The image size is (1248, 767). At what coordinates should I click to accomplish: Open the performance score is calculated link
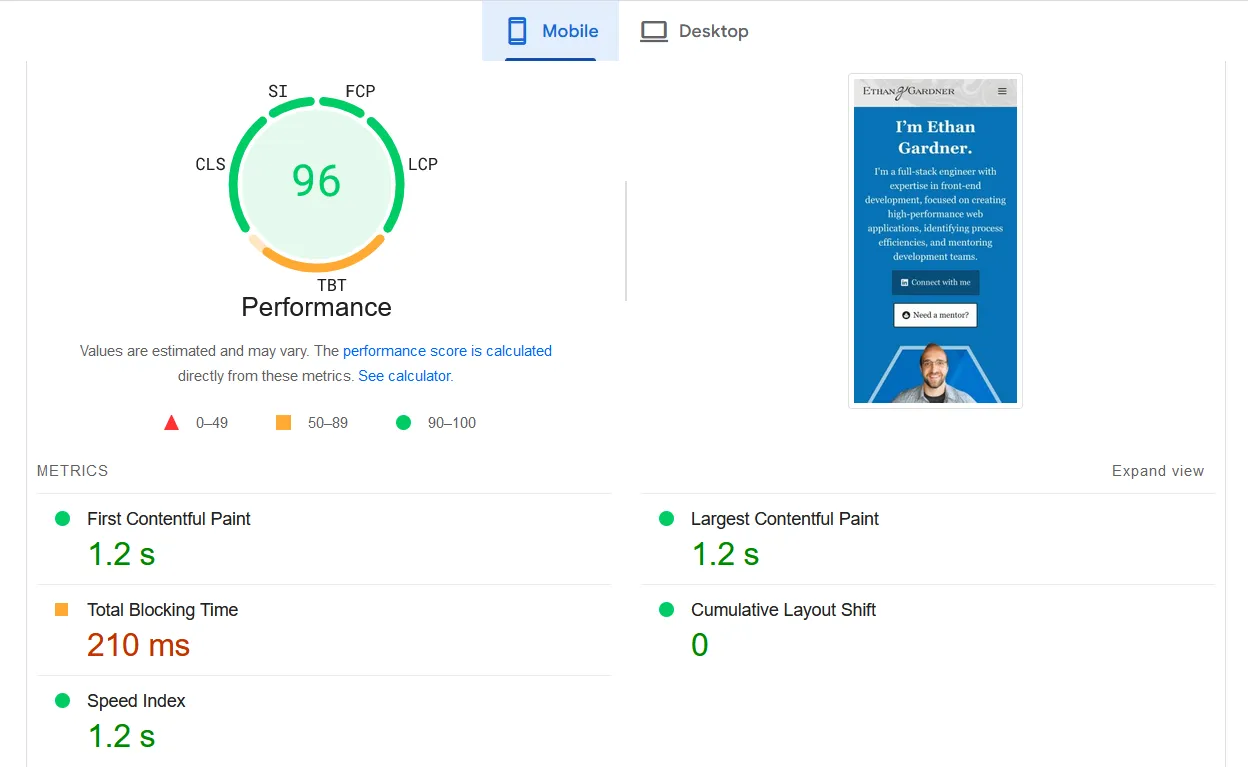point(447,350)
